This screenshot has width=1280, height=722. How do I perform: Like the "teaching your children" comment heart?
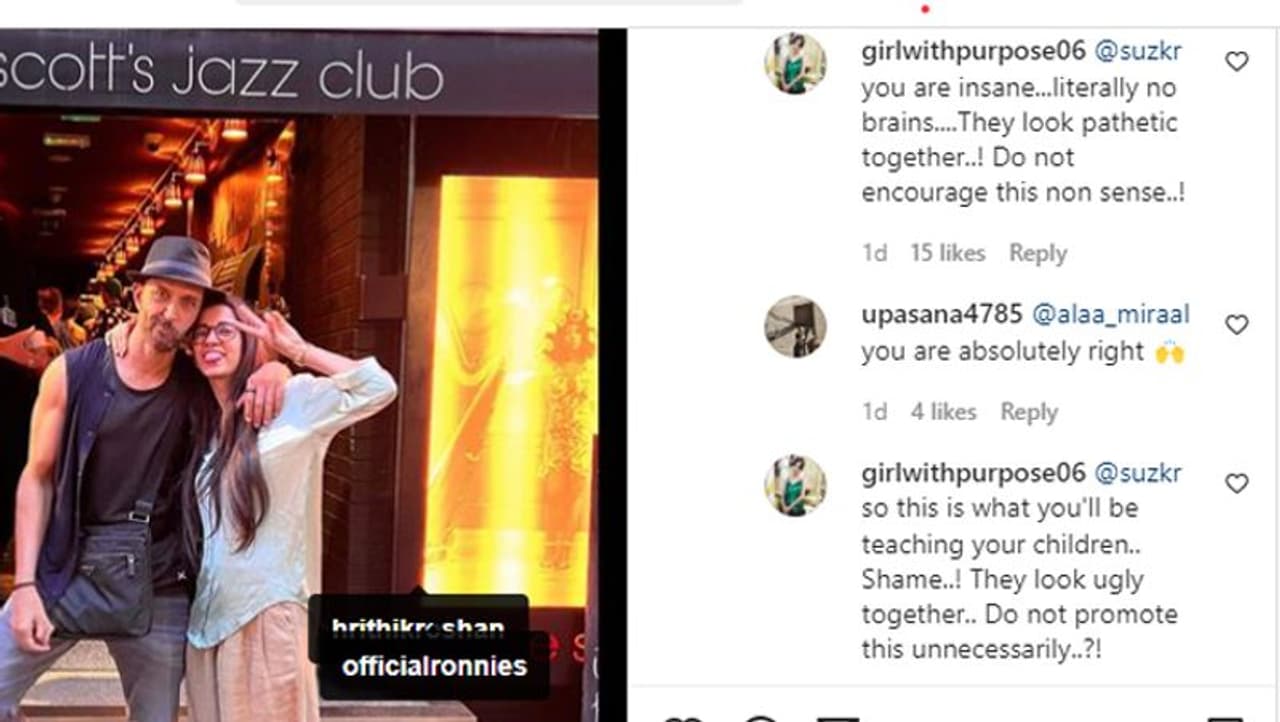(x=1237, y=483)
